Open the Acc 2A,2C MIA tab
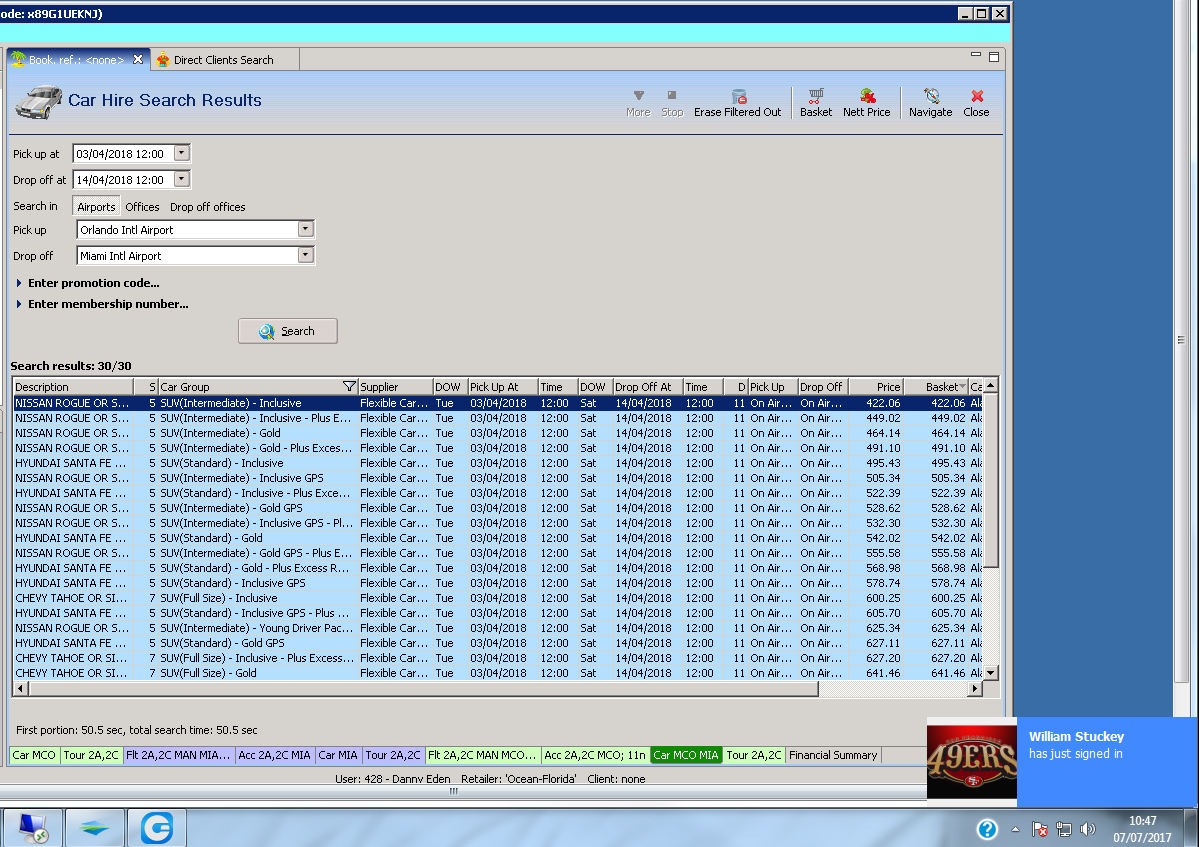1199x847 pixels. (x=275, y=755)
